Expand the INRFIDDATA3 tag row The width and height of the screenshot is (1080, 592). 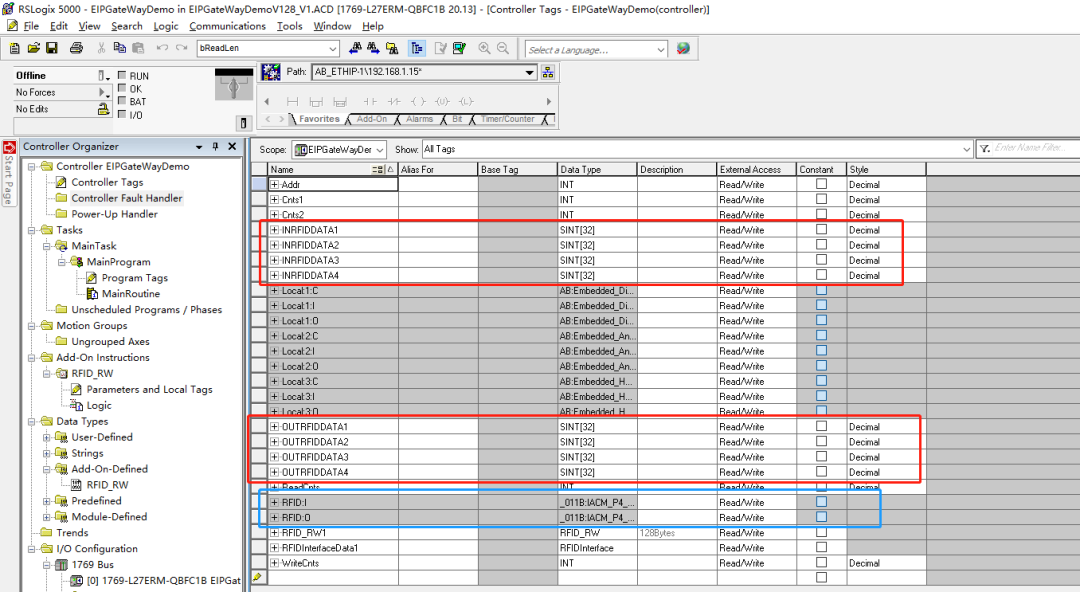click(275, 260)
